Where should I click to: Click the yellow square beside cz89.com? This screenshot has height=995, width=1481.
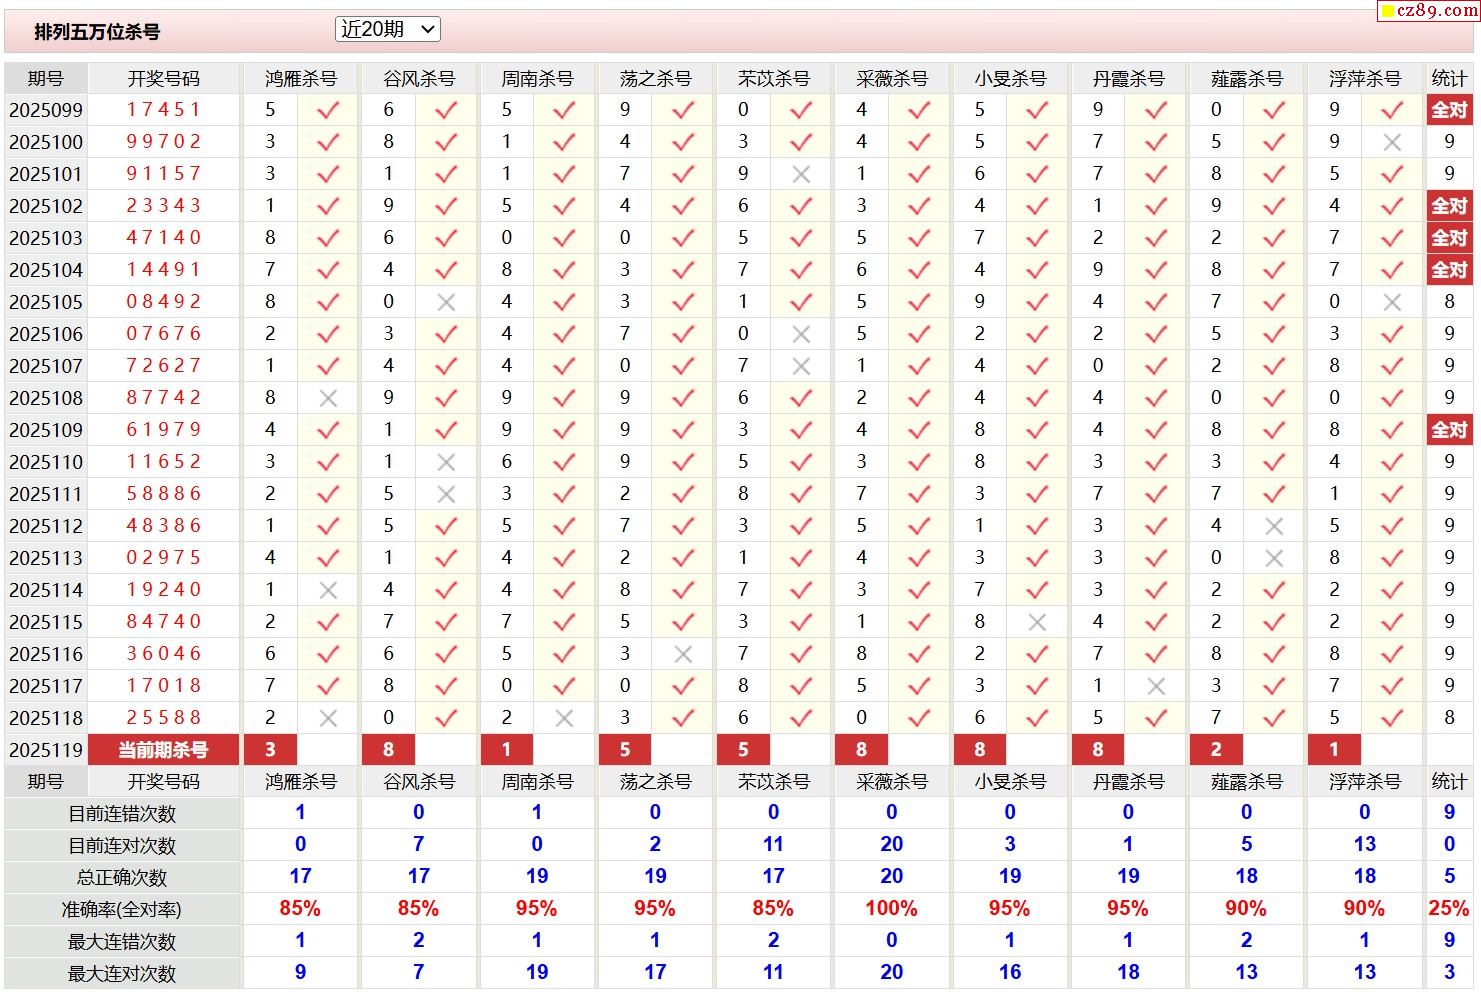pos(1387,12)
